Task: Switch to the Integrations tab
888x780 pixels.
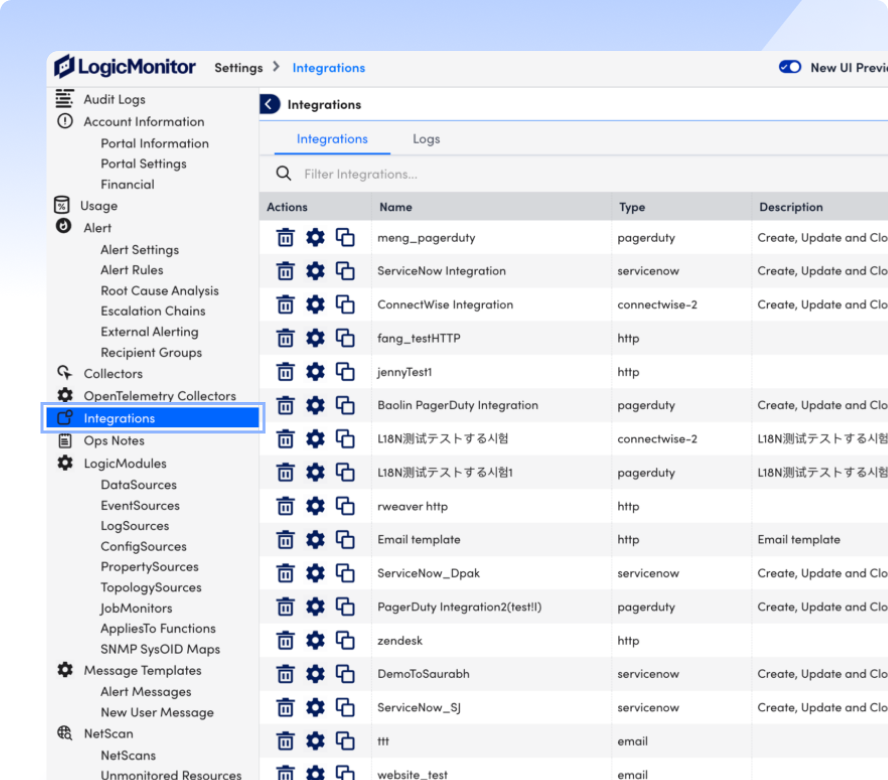Action: tap(332, 139)
